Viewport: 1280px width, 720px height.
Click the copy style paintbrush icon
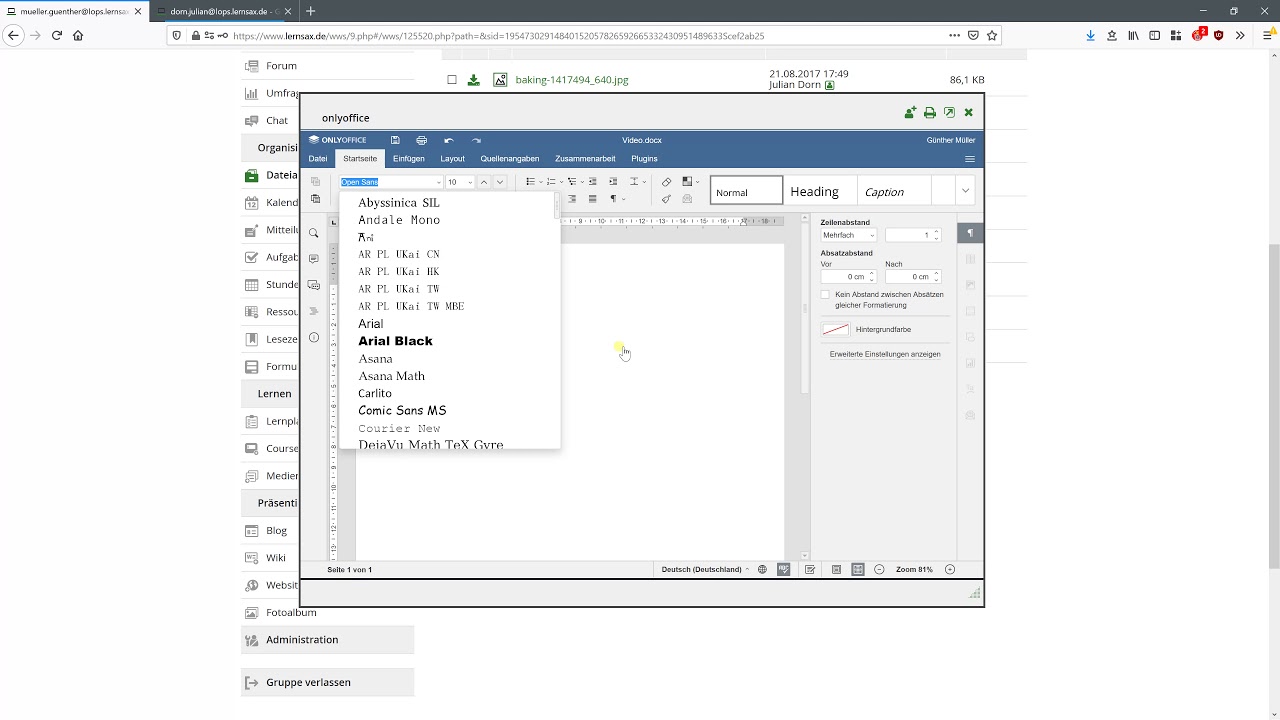click(x=667, y=199)
